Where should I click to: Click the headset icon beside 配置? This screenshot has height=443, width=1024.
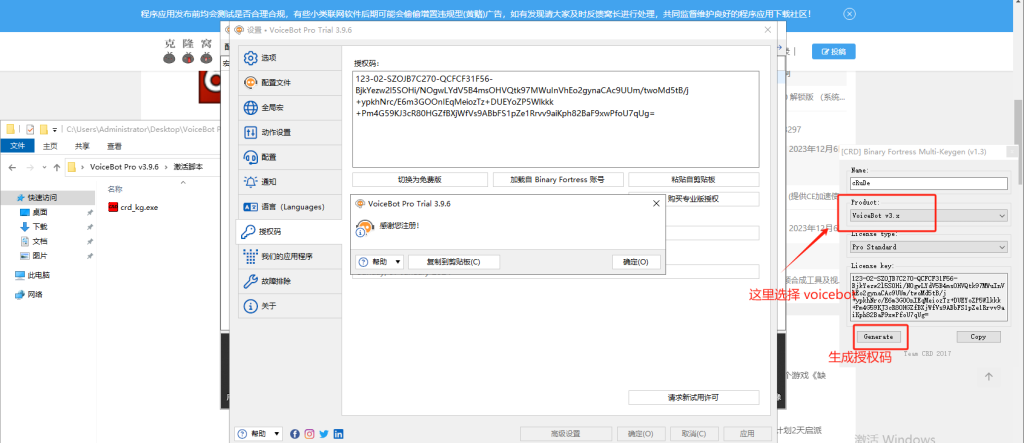click(250, 157)
